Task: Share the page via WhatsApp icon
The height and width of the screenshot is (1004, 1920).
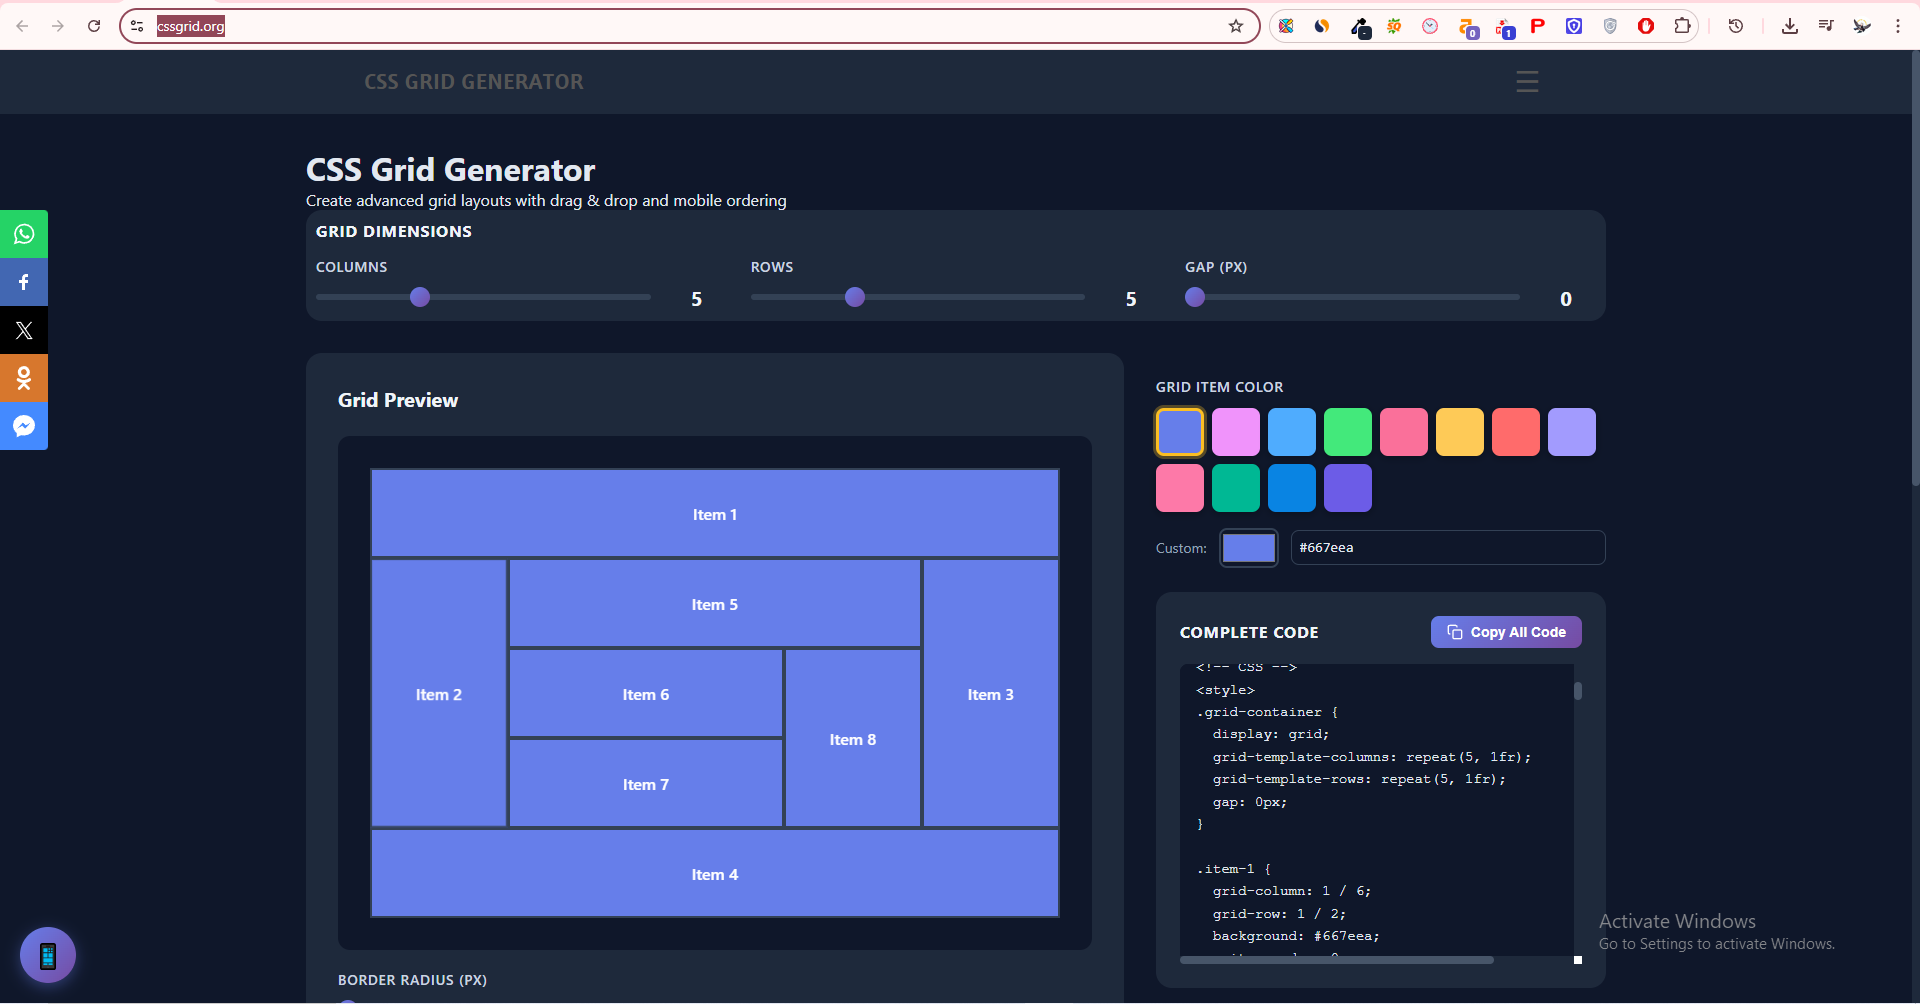Action: (23, 233)
